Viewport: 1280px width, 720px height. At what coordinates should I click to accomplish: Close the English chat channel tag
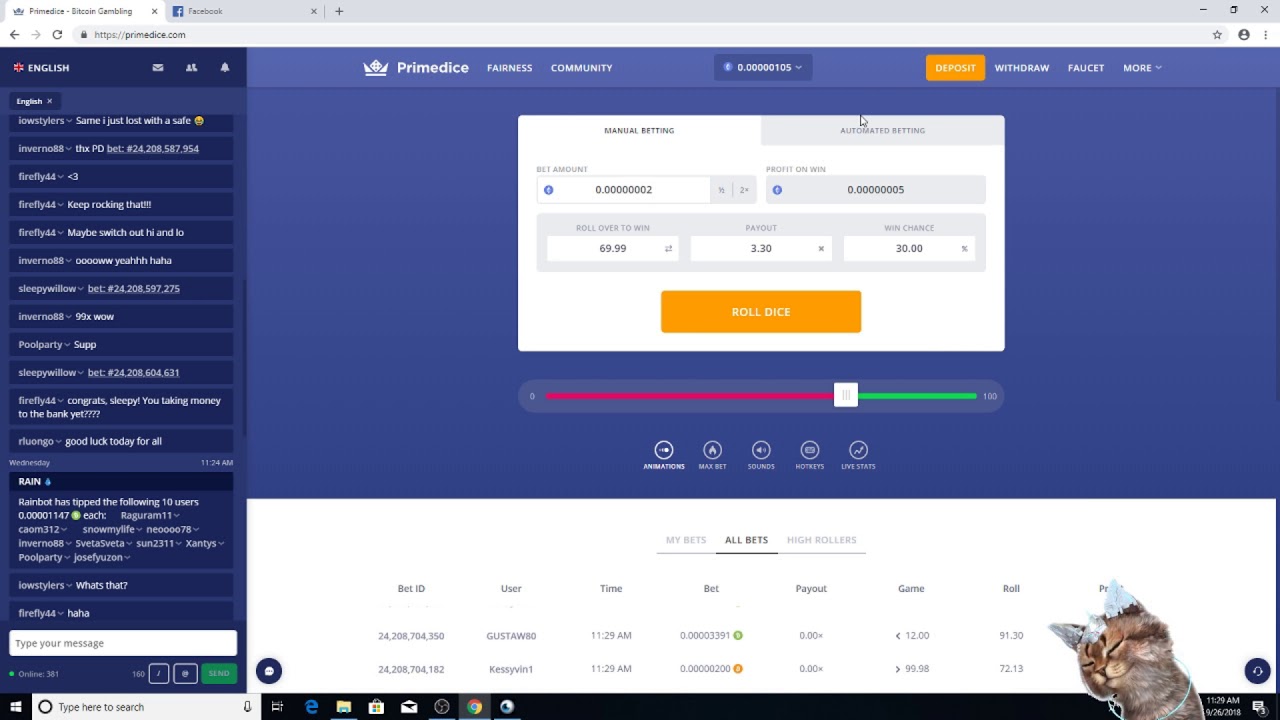point(49,101)
